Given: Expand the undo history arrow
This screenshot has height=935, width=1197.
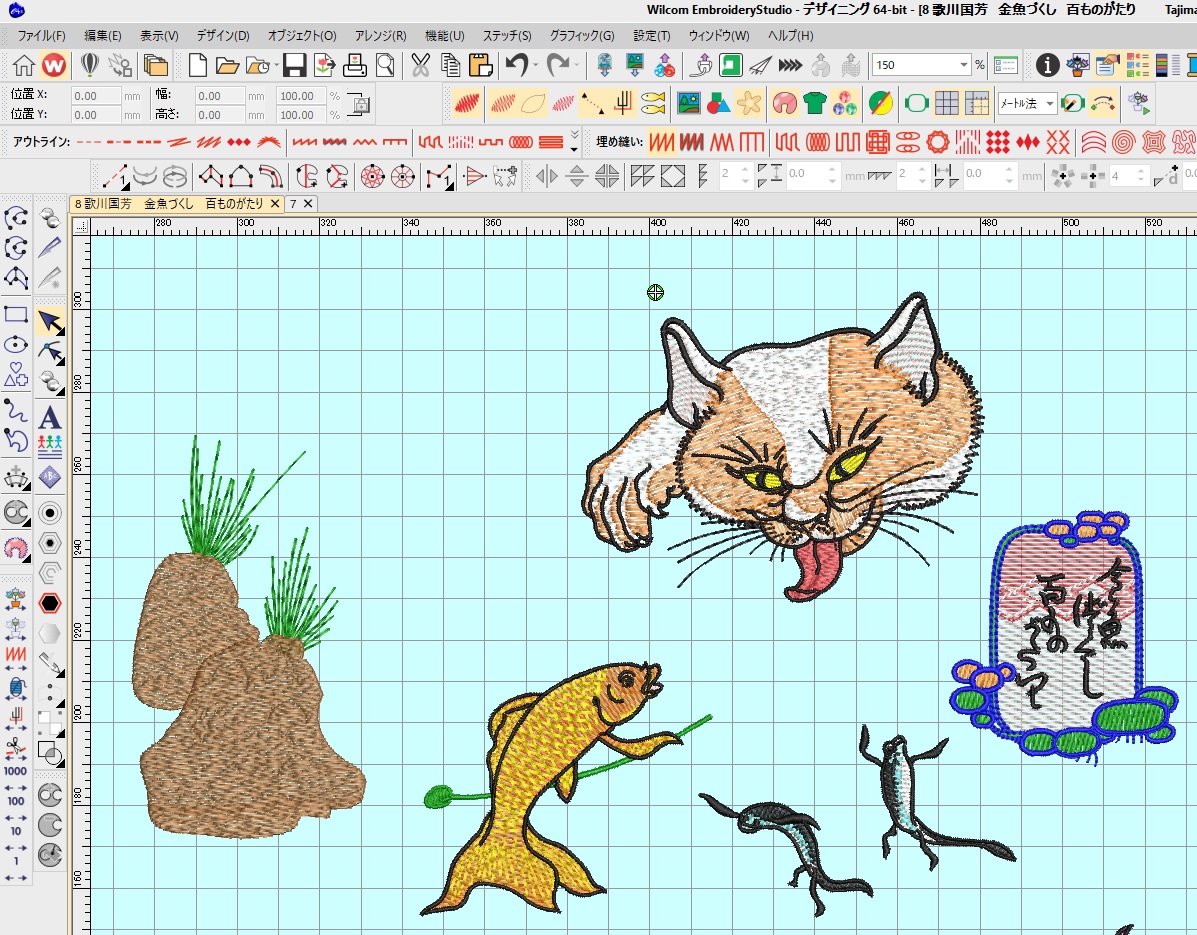Looking at the screenshot, I should point(535,65).
